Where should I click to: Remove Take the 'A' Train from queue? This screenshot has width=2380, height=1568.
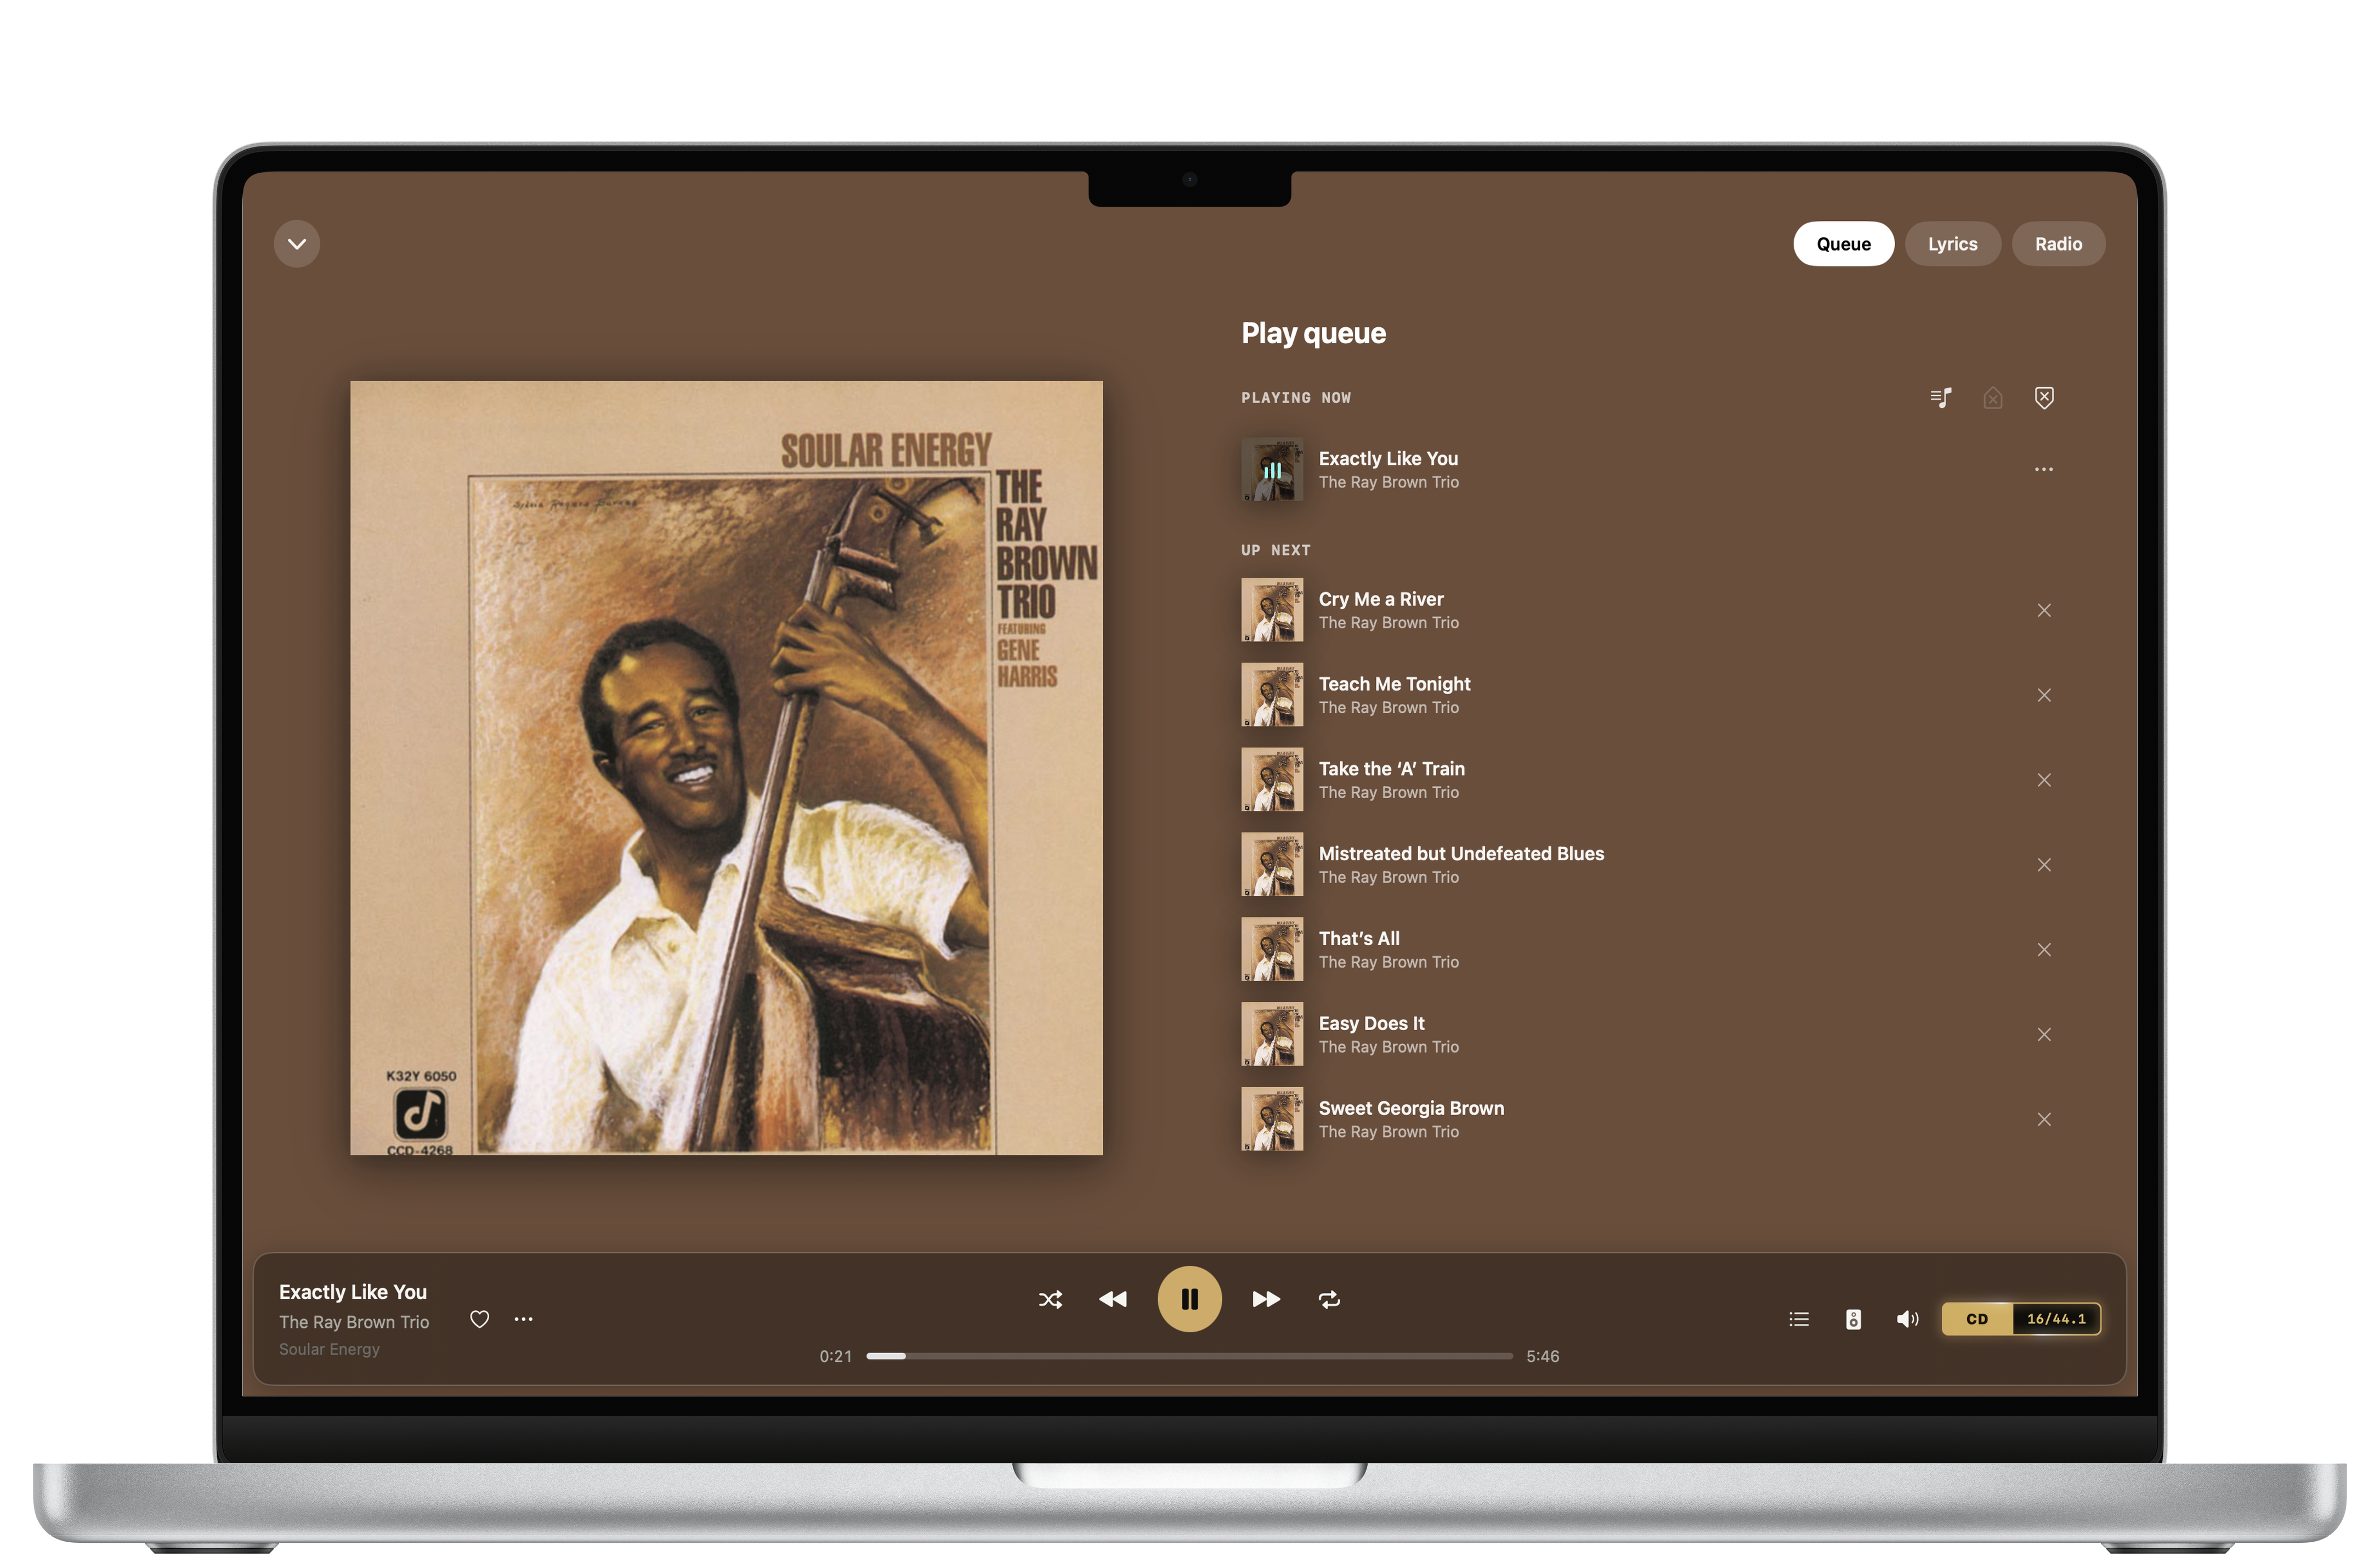(x=2044, y=780)
